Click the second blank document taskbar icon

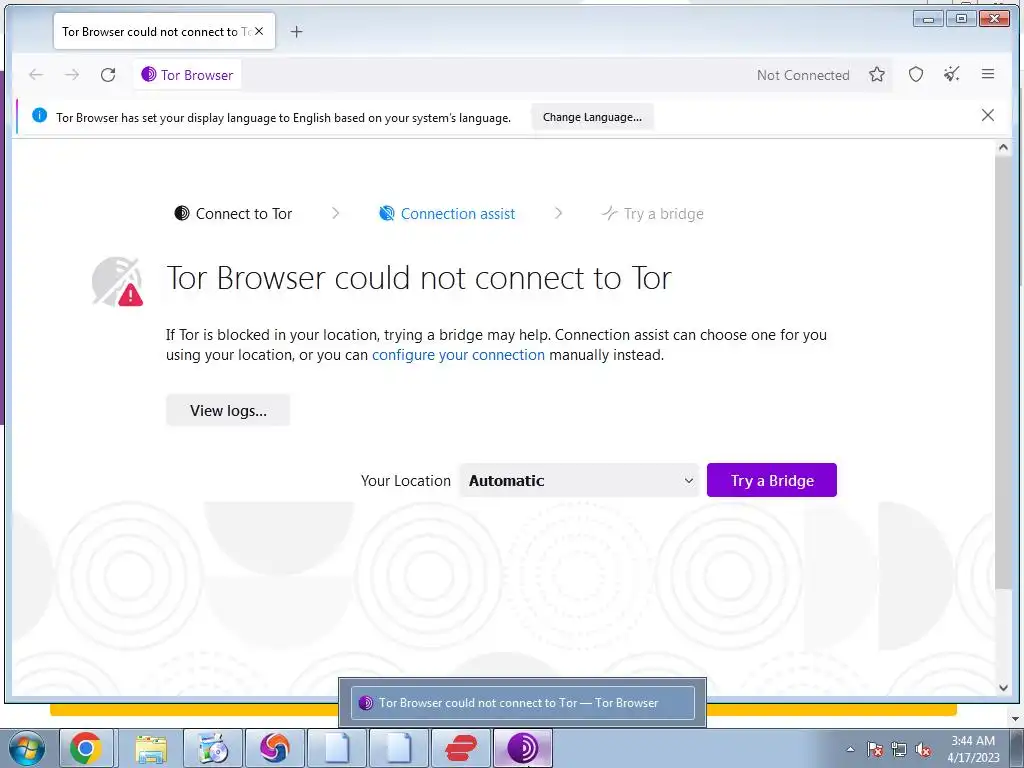point(398,748)
